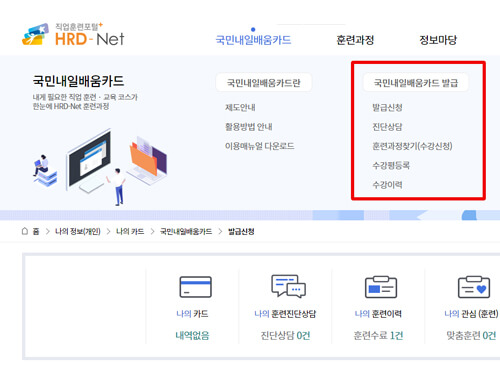This screenshot has width=500, height=370.
Task: Open the 국민내일배움카드 top menu
Action: click(253, 40)
